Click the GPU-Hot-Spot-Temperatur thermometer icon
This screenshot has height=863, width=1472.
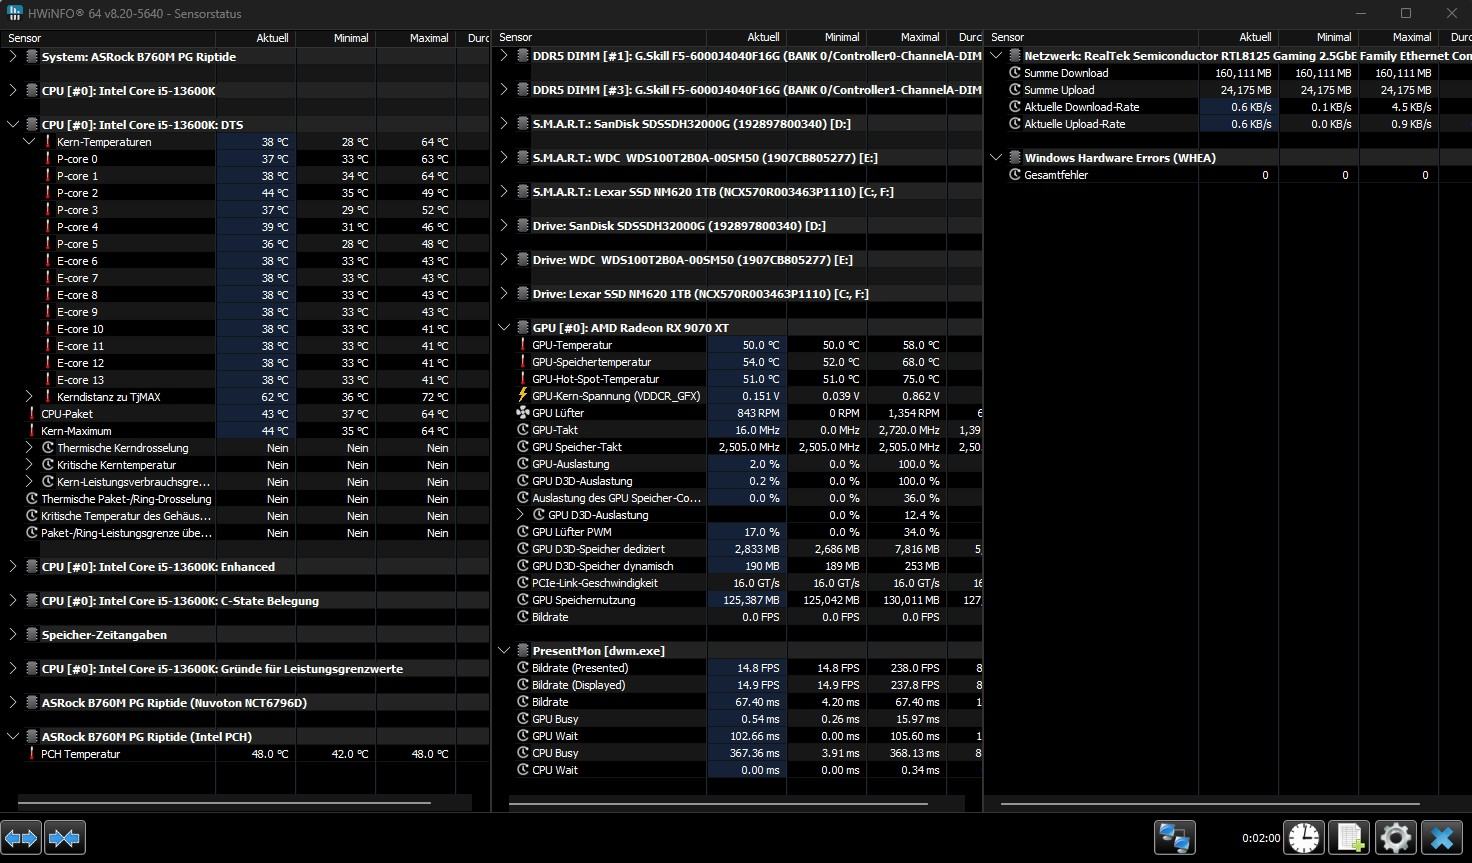[x=522, y=379]
